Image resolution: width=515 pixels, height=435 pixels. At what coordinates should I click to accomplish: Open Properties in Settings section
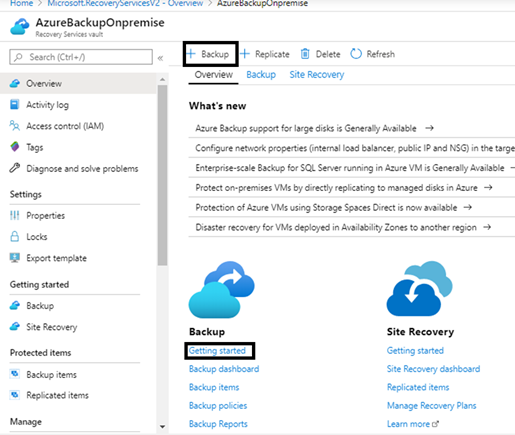[x=78, y=215]
